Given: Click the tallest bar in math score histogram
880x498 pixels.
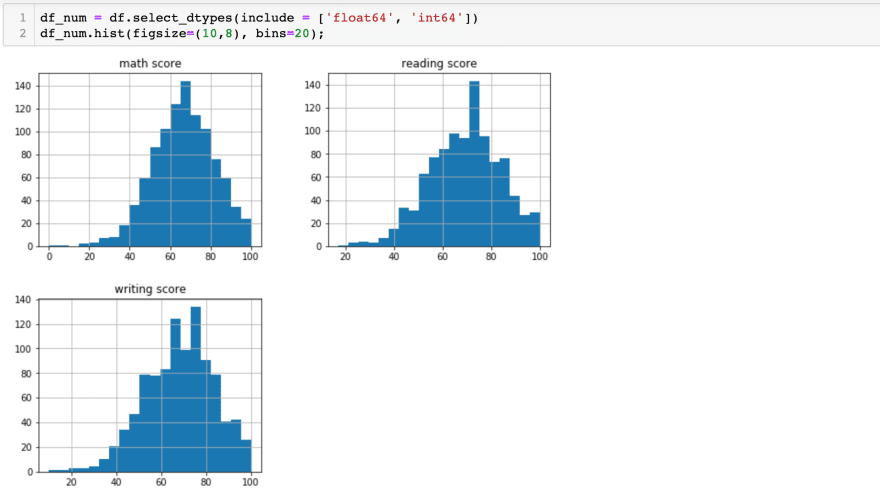Looking at the screenshot, I should pos(185,164).
